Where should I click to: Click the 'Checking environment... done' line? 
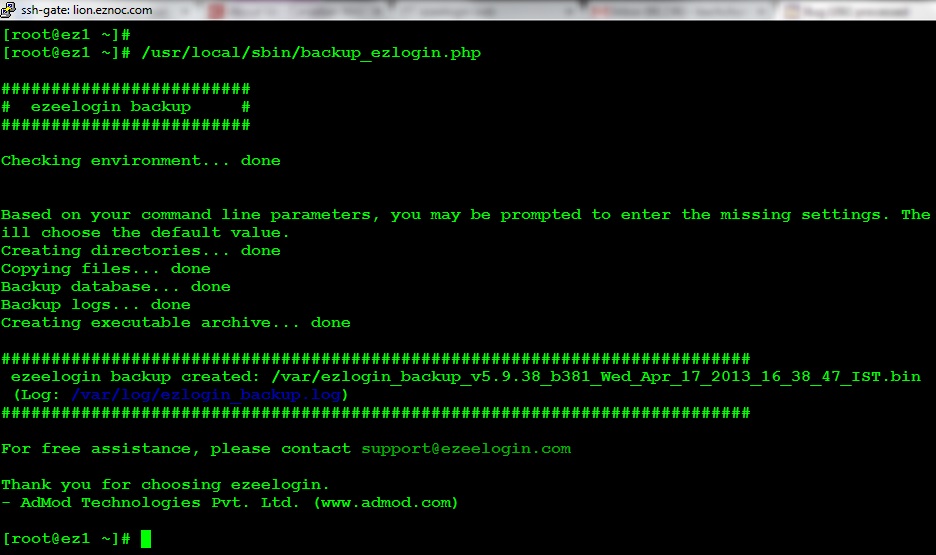tap(141, 161)
